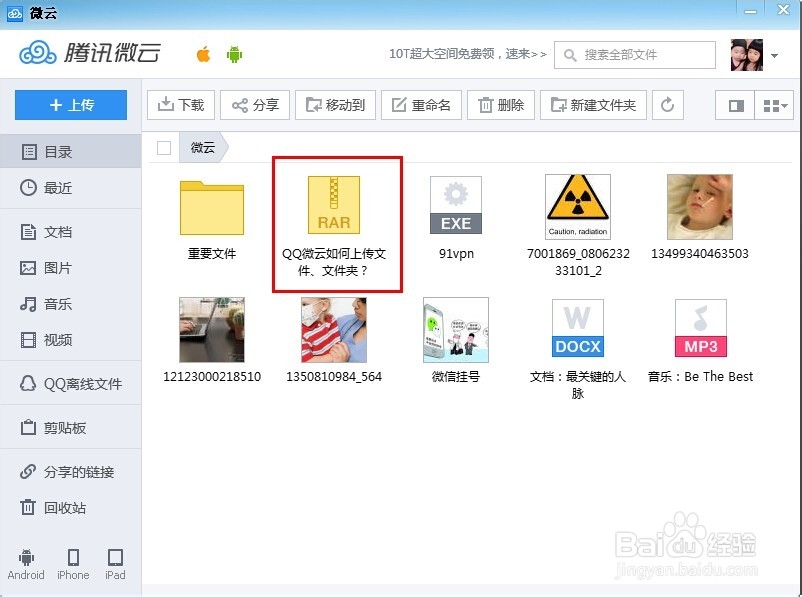
Task: Select the 13499340463503 image thumbnail
Action: pyautogui.click(x=700, y=207)
